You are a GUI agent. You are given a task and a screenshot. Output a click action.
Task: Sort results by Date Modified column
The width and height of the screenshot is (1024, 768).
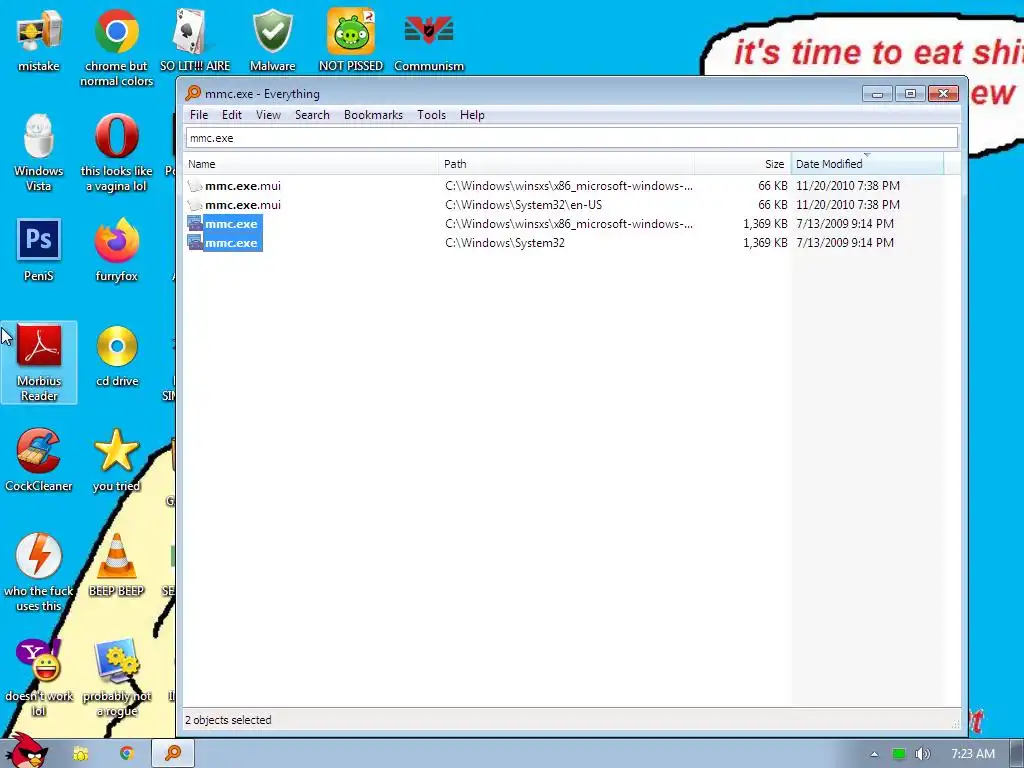coord(867,164)
